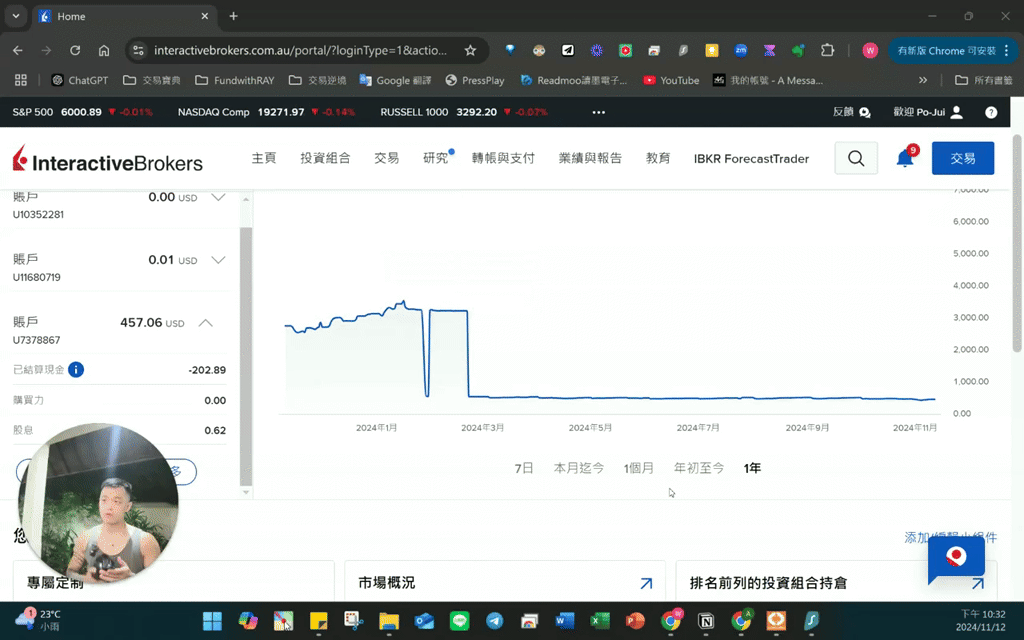Select the 1年 chart range
1024x640 pixels.
[x=752, y=468]
